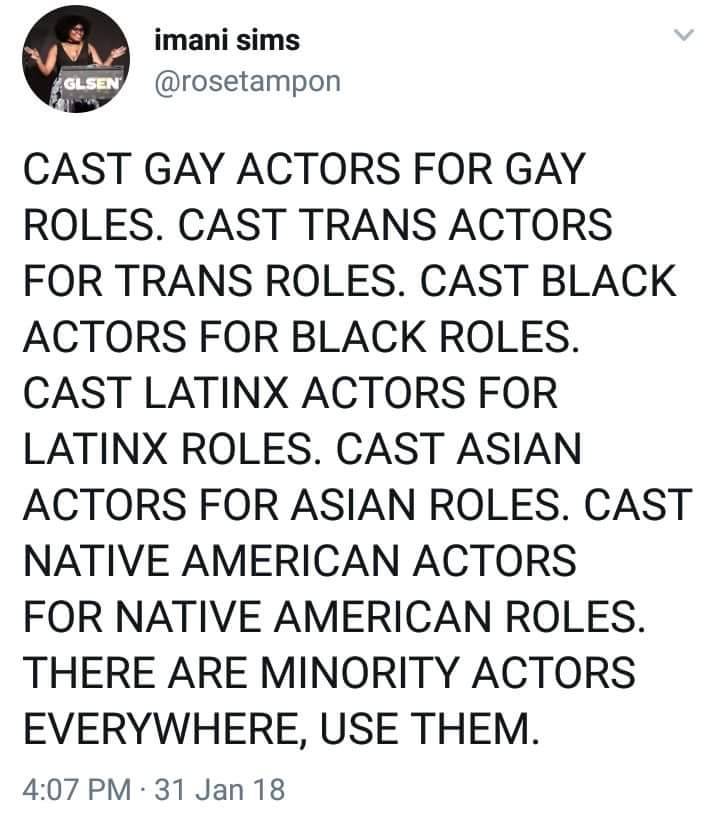The height and width of the screenshot is (833, 718).
Task: Click the GLSEN logo in avatar
Action: 92,83
